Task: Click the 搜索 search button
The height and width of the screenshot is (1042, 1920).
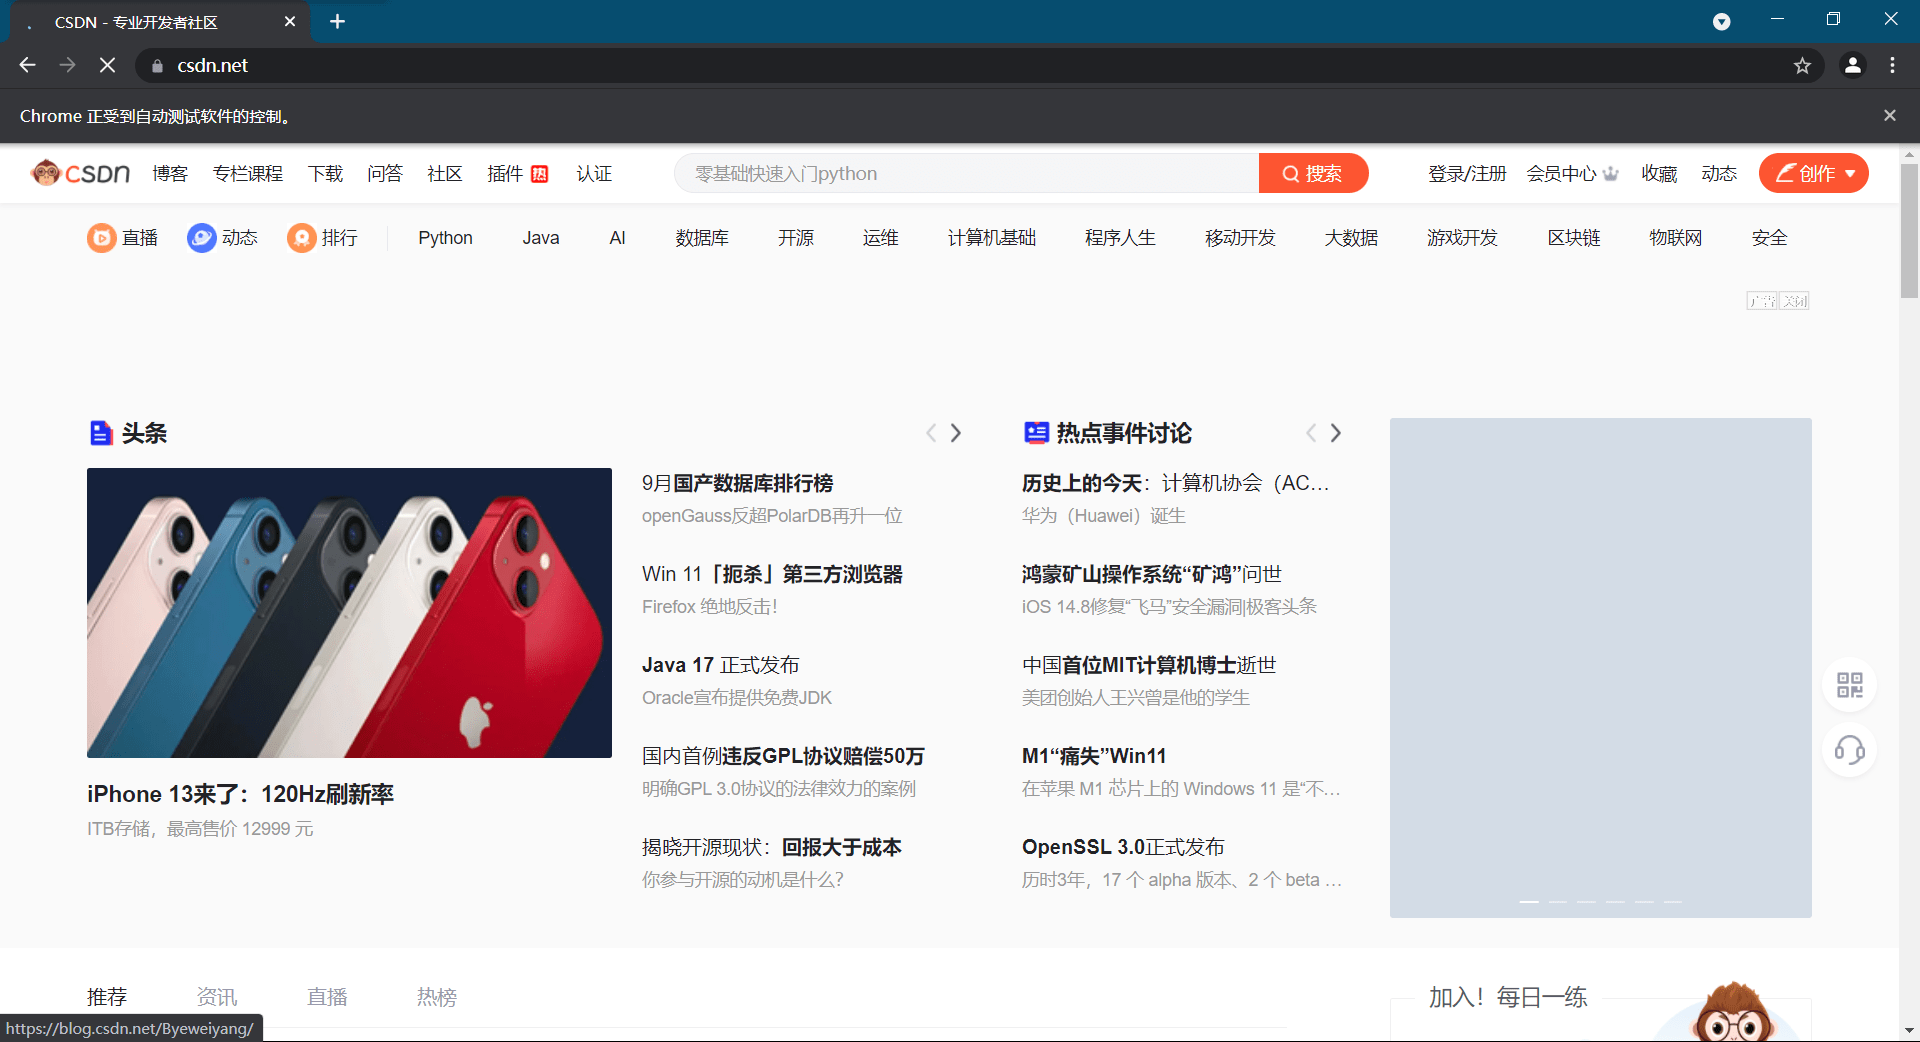Action: 1313,174
